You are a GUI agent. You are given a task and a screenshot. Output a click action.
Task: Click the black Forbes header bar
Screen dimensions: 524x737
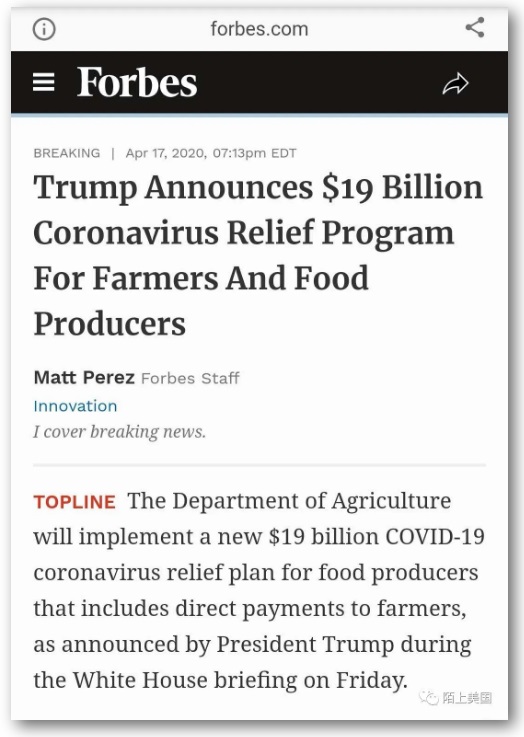pos(259,82)
